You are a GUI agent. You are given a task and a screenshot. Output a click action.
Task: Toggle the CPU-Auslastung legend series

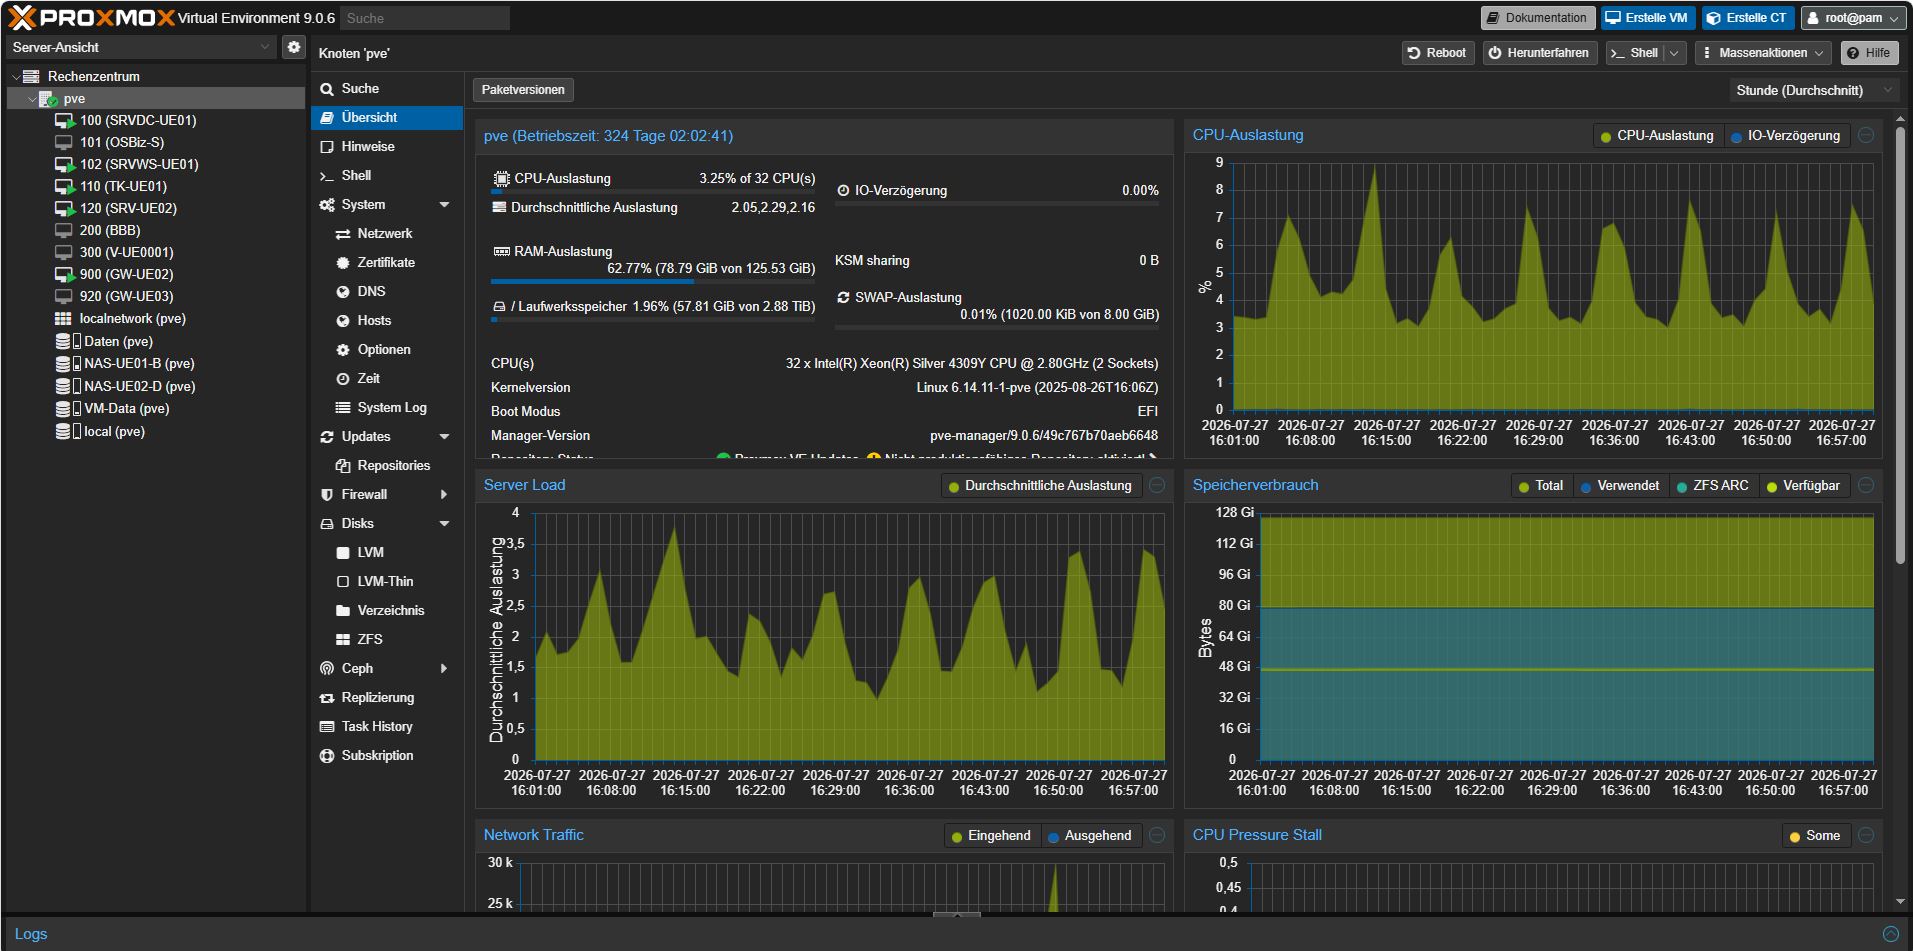click(x=1657, y=136)
